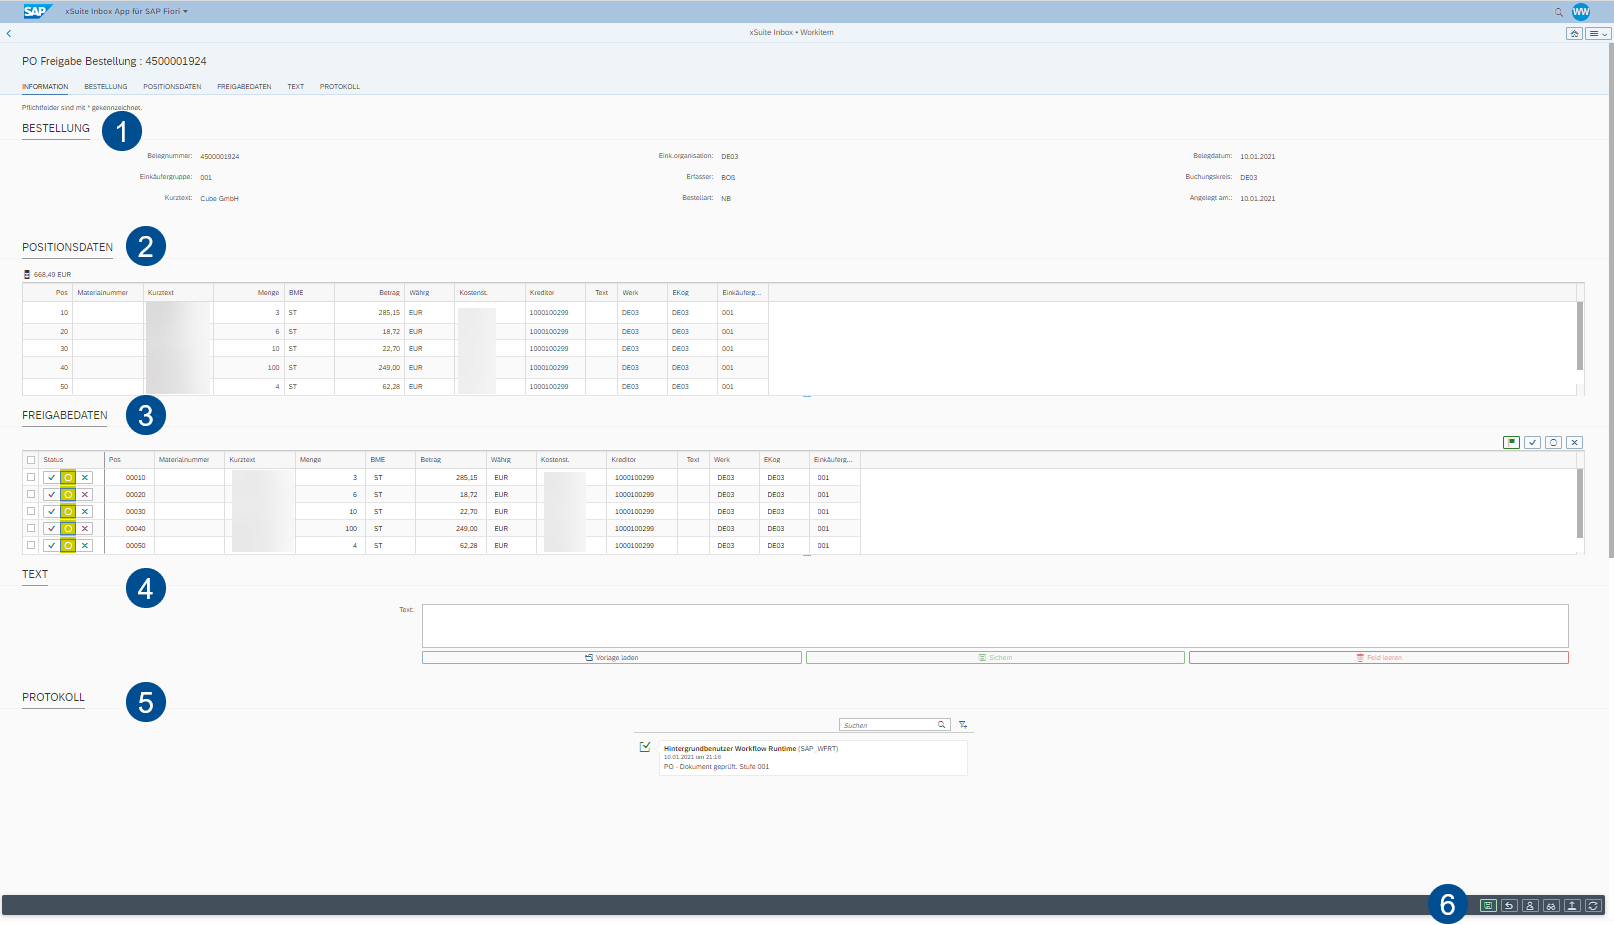The height and width of the screenshot is (925, 1614).
Task: Reject all items via the X toolbar icon
Action: (x=1574, y=442)
